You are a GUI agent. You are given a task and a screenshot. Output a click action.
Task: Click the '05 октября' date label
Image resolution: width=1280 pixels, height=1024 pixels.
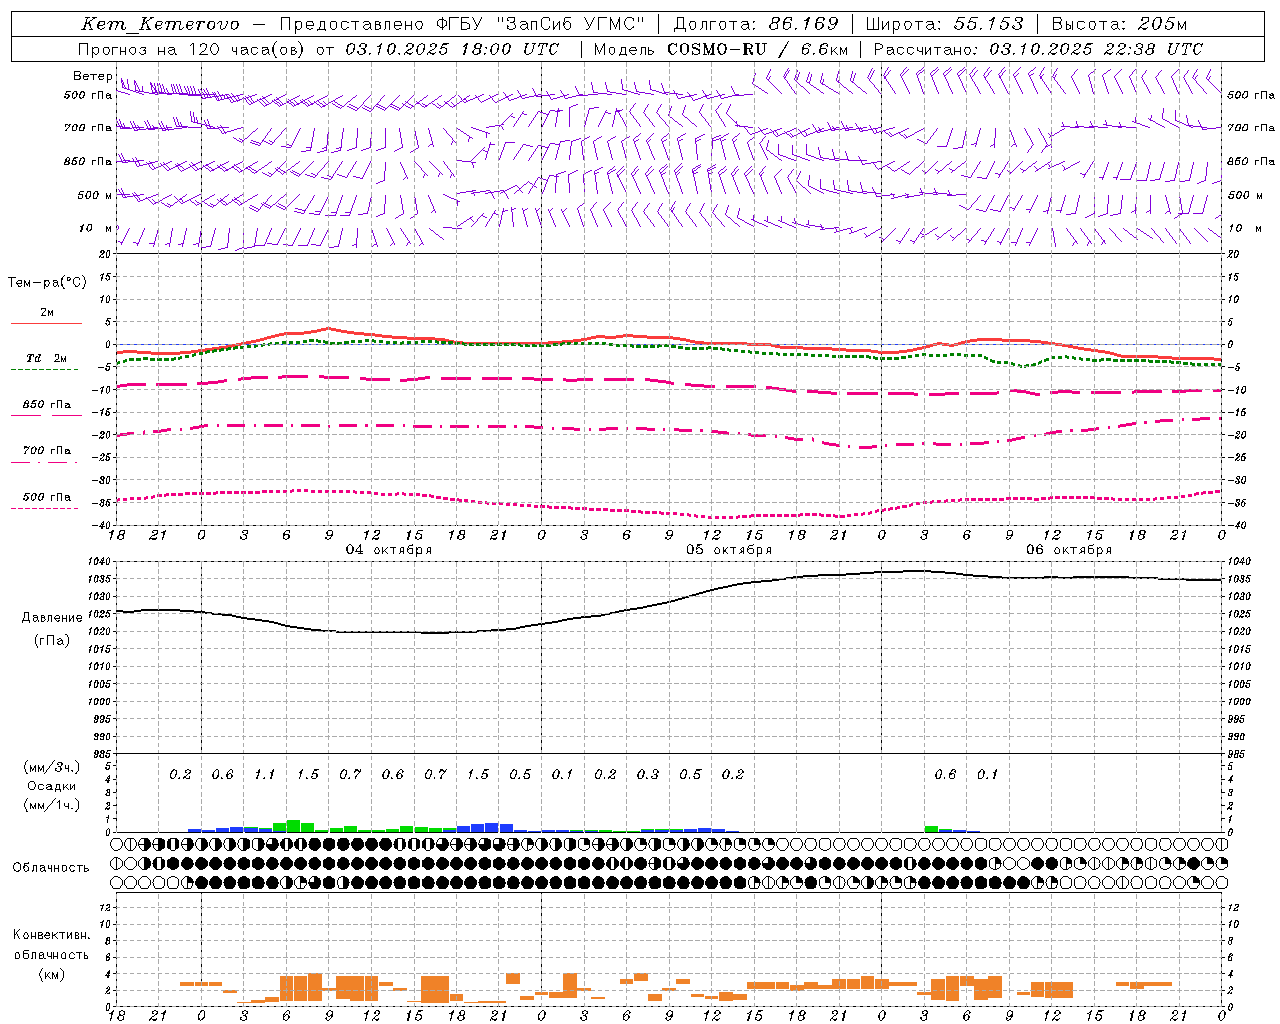[729, 550]
